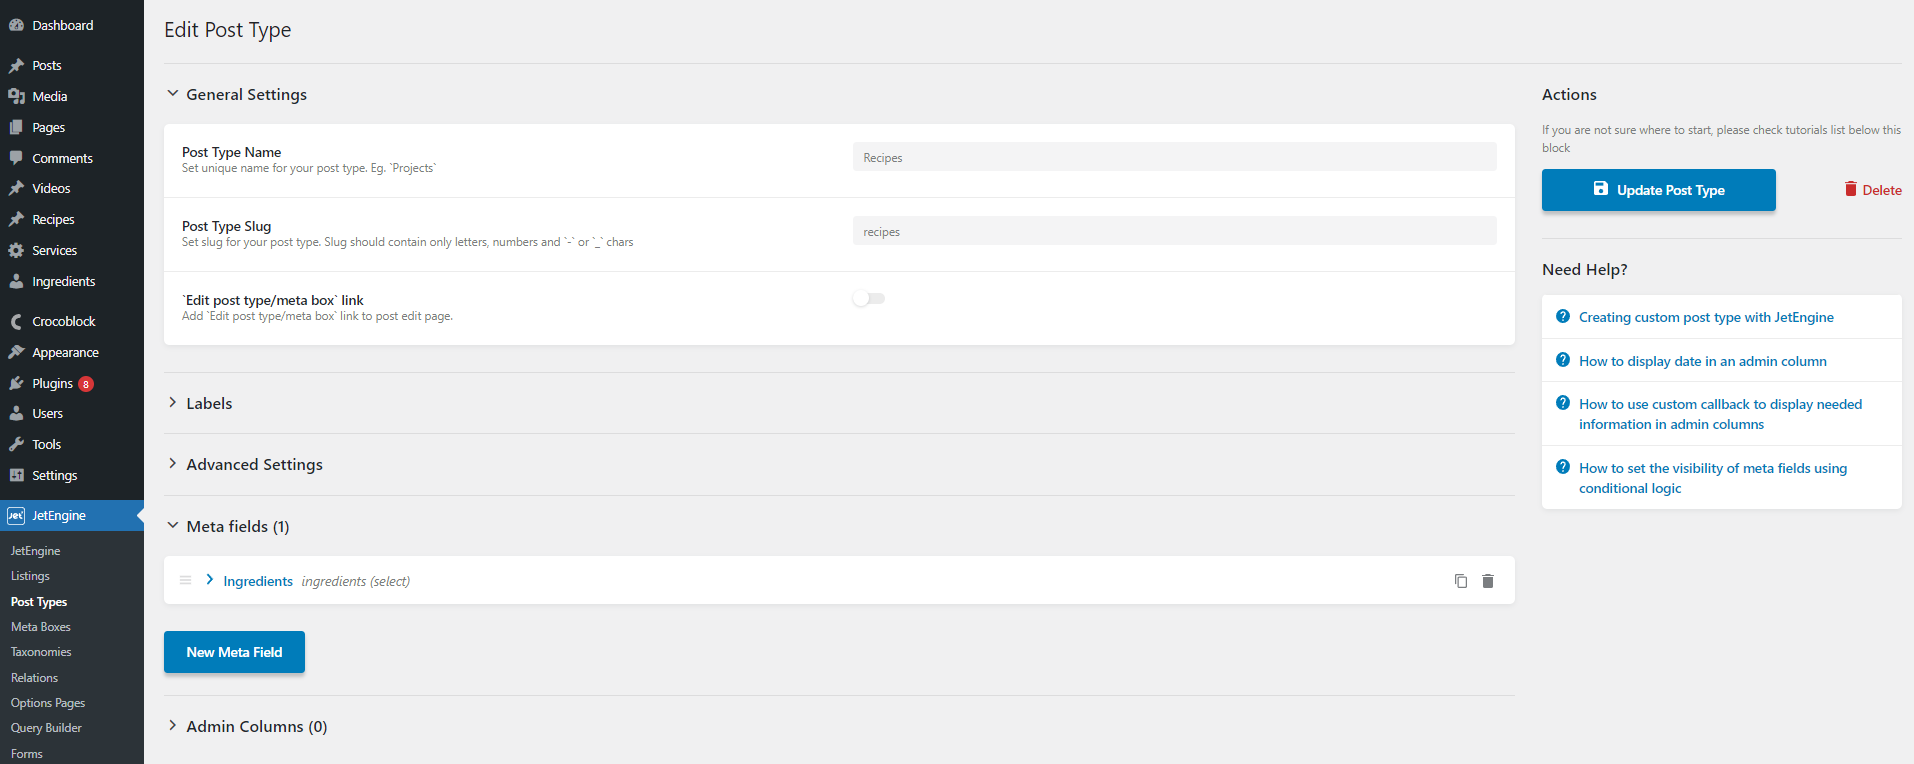Expand the Ingredients meta field chevron
The height and width of the screenshot is (764, 1914).
pyautogui.click(x=209, y=579)
